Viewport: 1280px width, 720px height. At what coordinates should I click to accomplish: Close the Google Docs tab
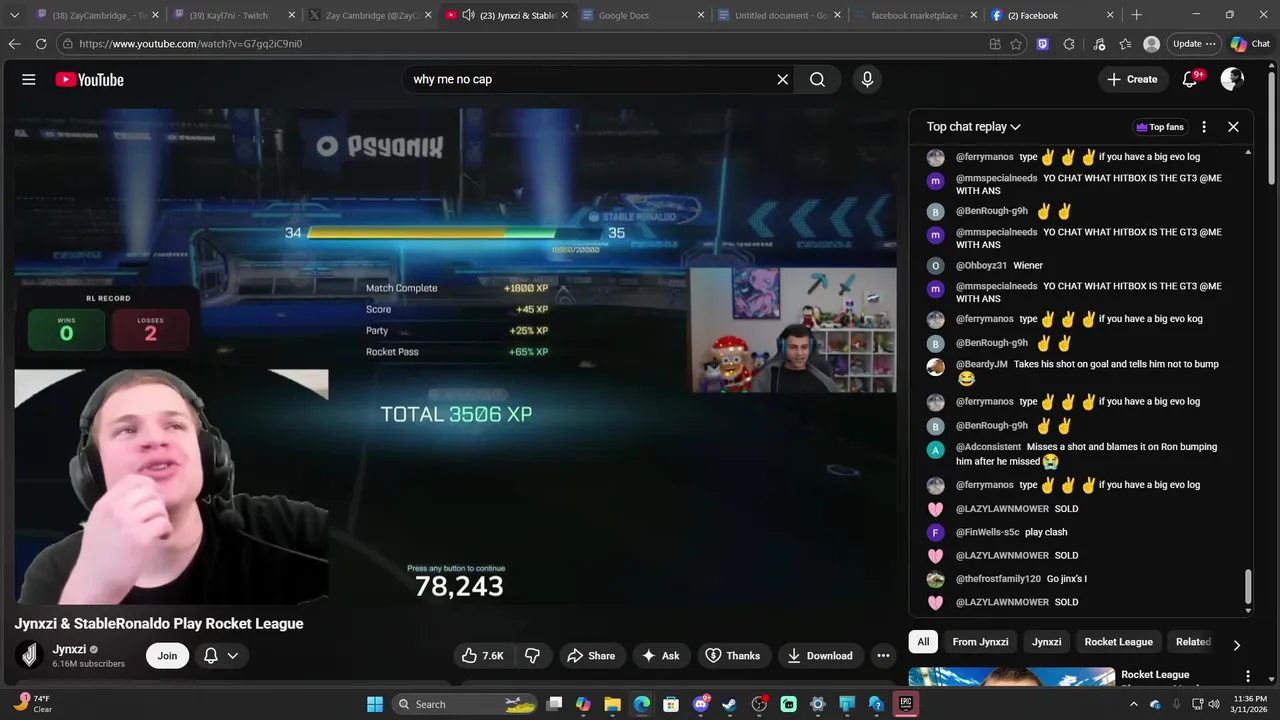[x=701, y=15]
